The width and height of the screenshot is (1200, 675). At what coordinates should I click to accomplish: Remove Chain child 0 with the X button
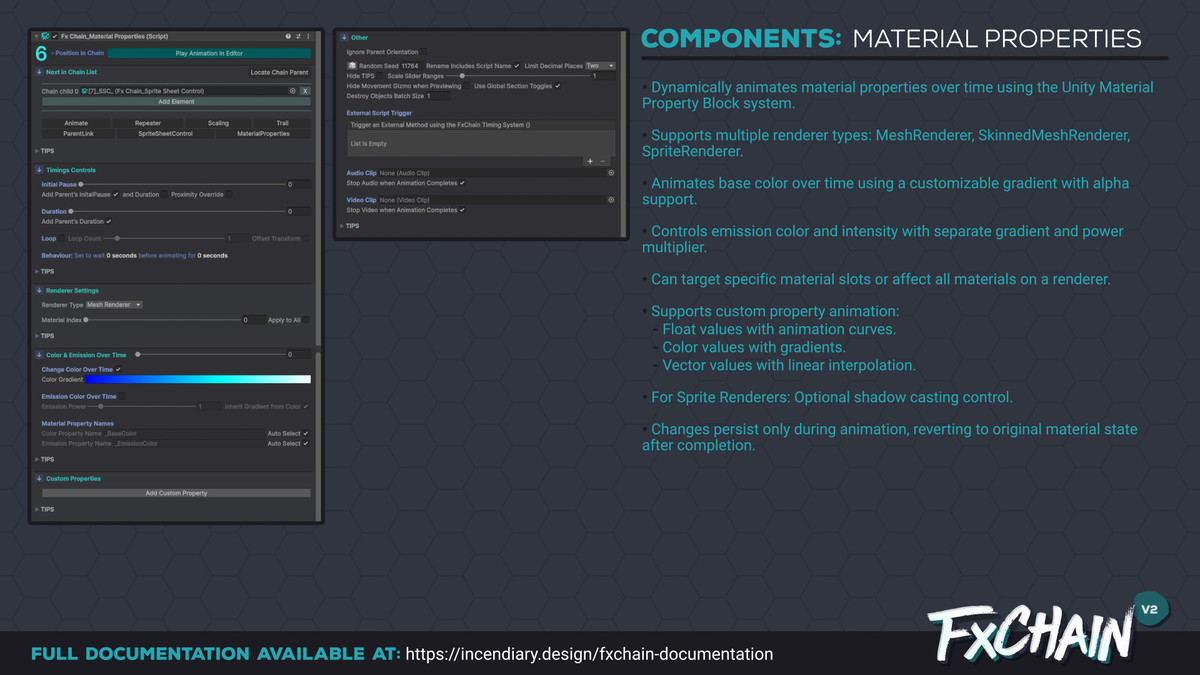click(305, 91)
